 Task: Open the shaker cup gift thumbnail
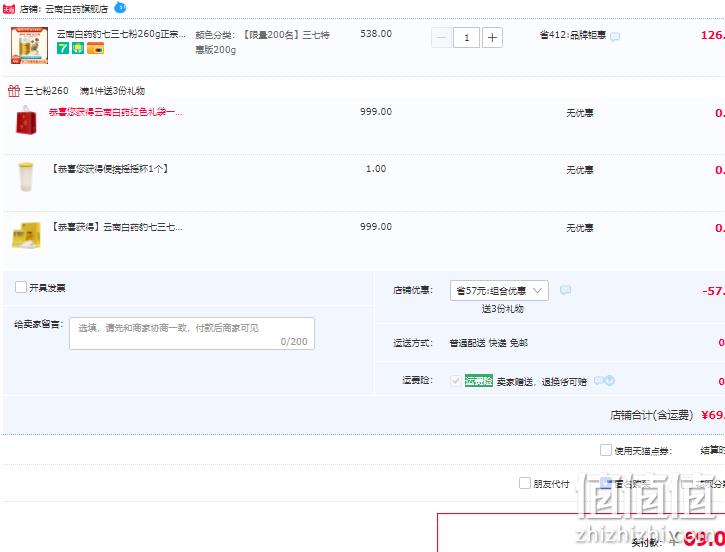(26, 177)
